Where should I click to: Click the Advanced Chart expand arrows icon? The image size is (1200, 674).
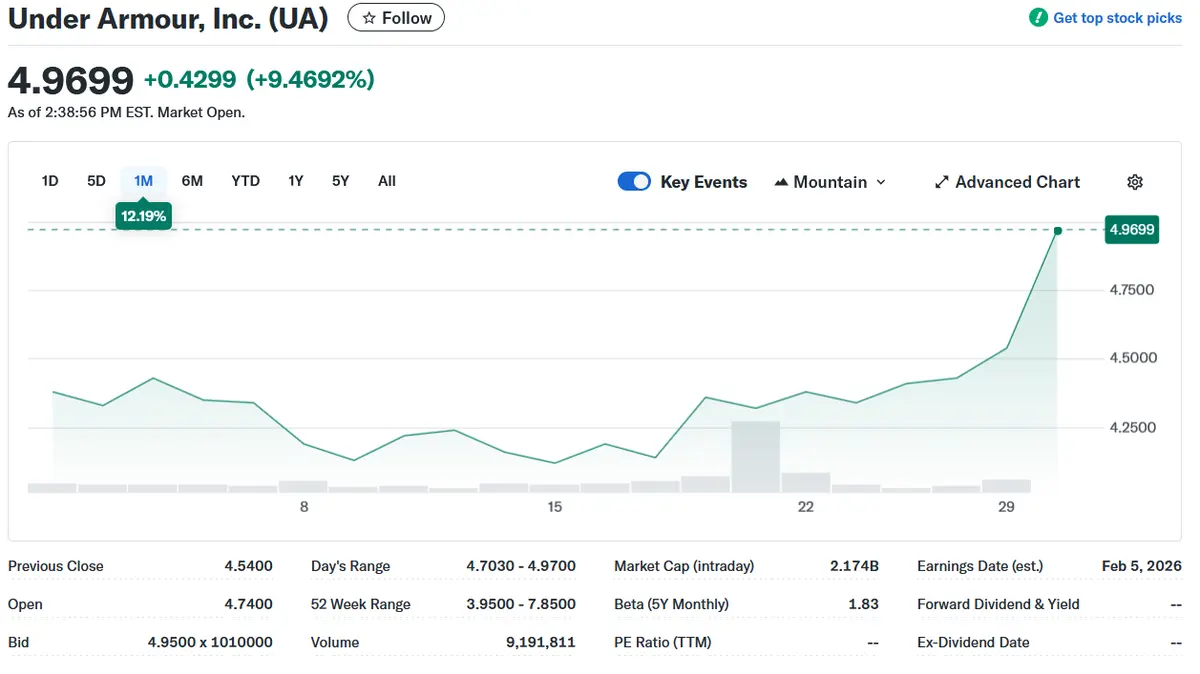[x=941, y=182]
